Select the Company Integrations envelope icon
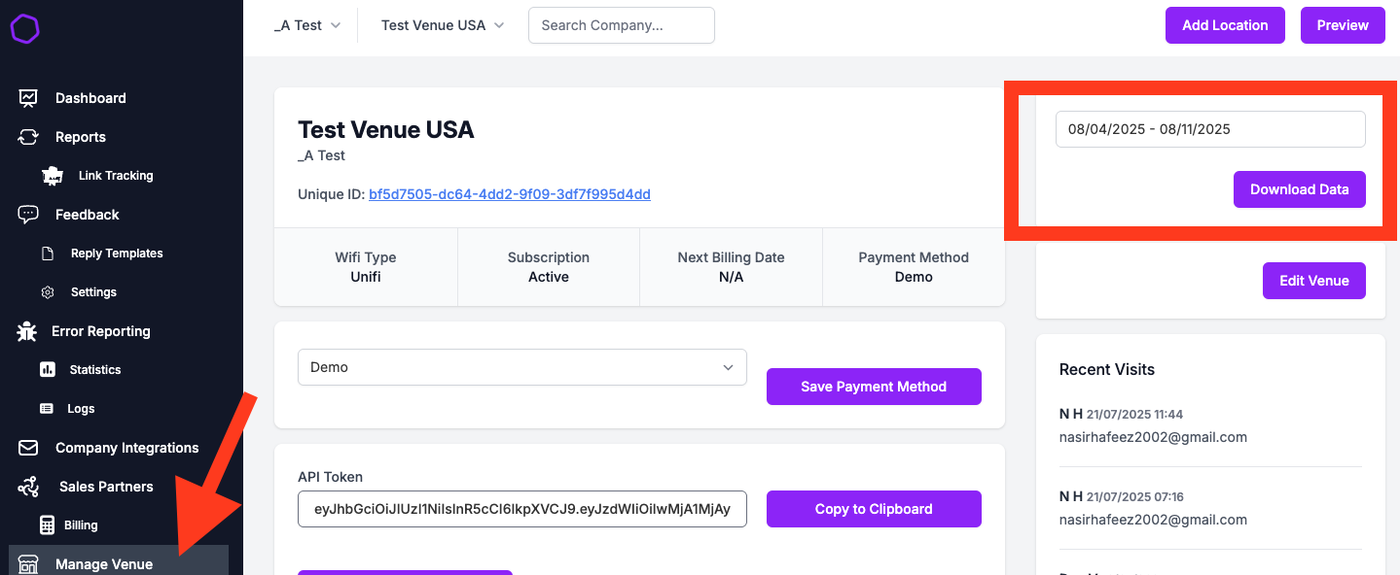 pyautogui.click(x=28, y=448)
